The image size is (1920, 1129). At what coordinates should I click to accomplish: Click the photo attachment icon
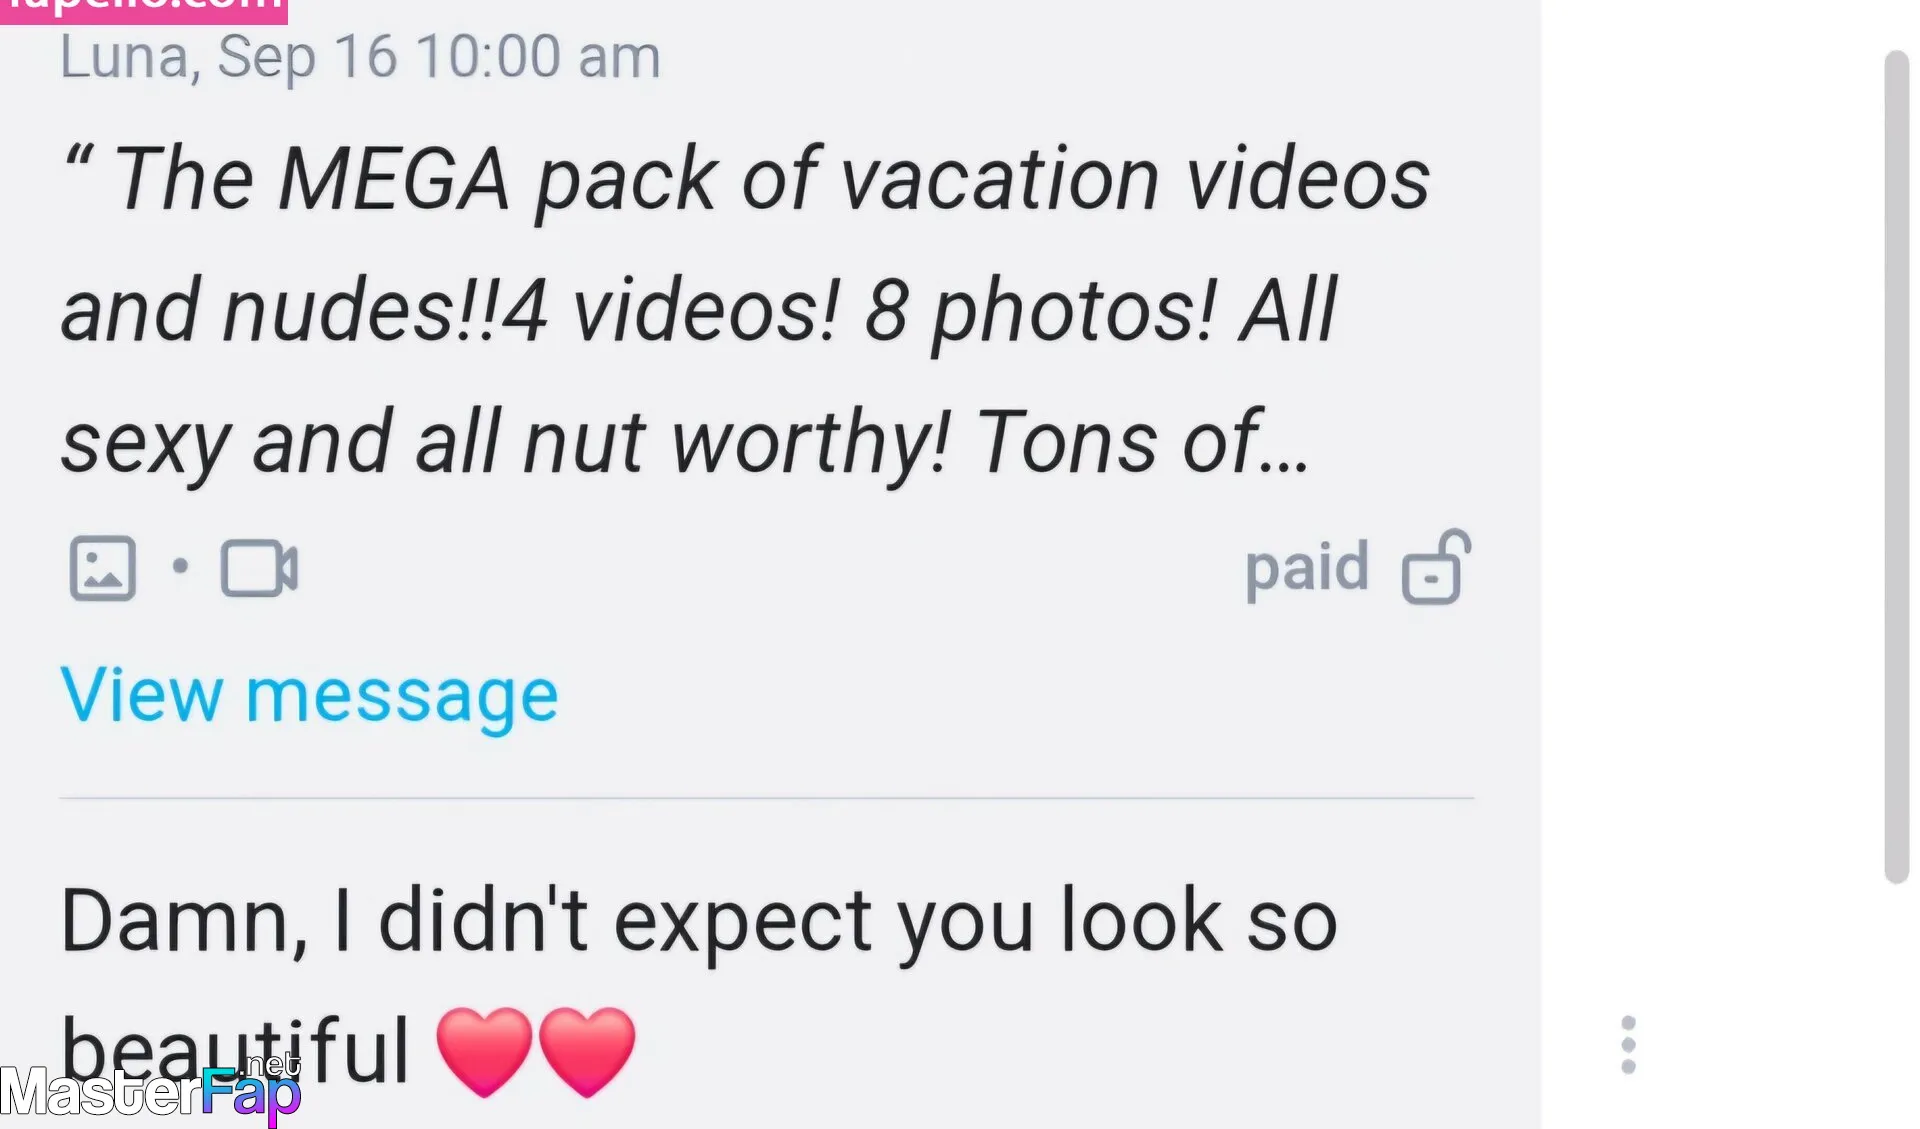point(102,568)
